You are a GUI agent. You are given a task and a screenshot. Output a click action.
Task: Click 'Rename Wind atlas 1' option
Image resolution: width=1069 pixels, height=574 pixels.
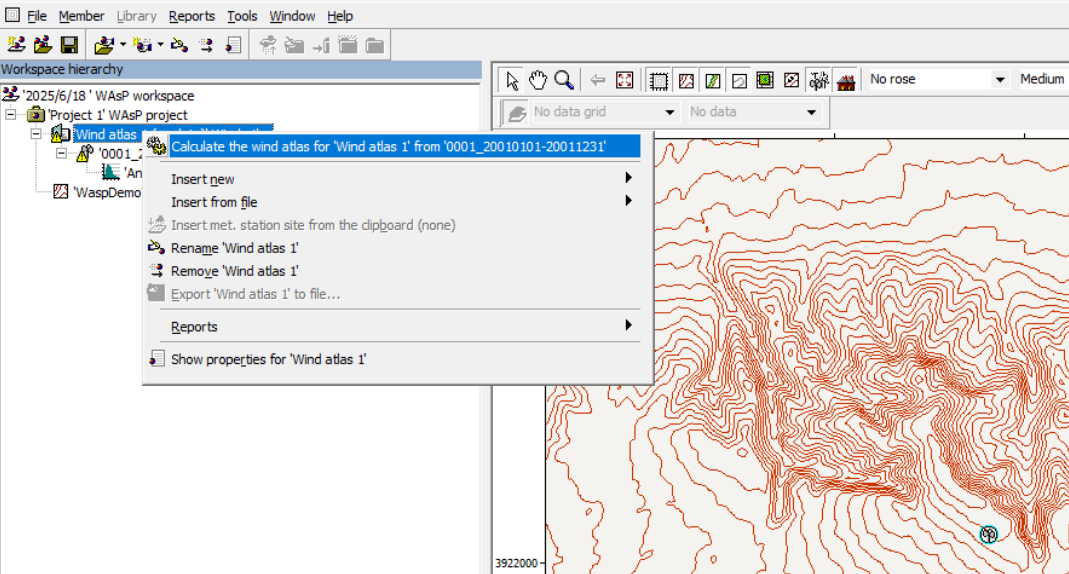point(235,248)
